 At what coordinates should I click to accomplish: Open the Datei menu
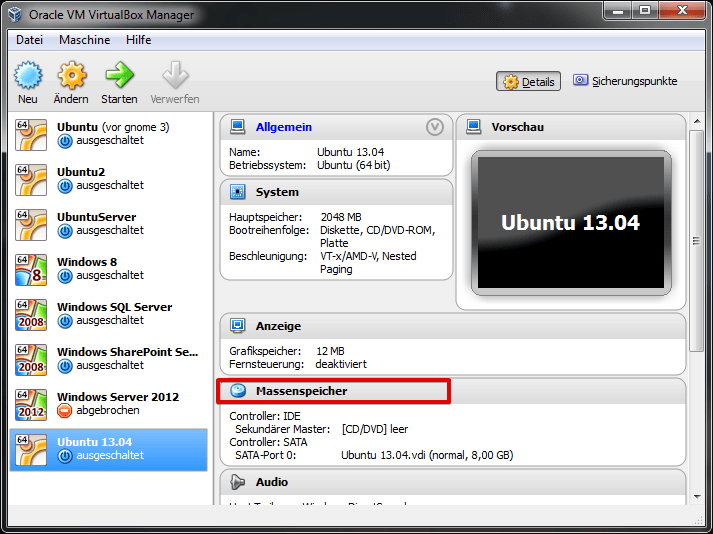coord(29,40)
